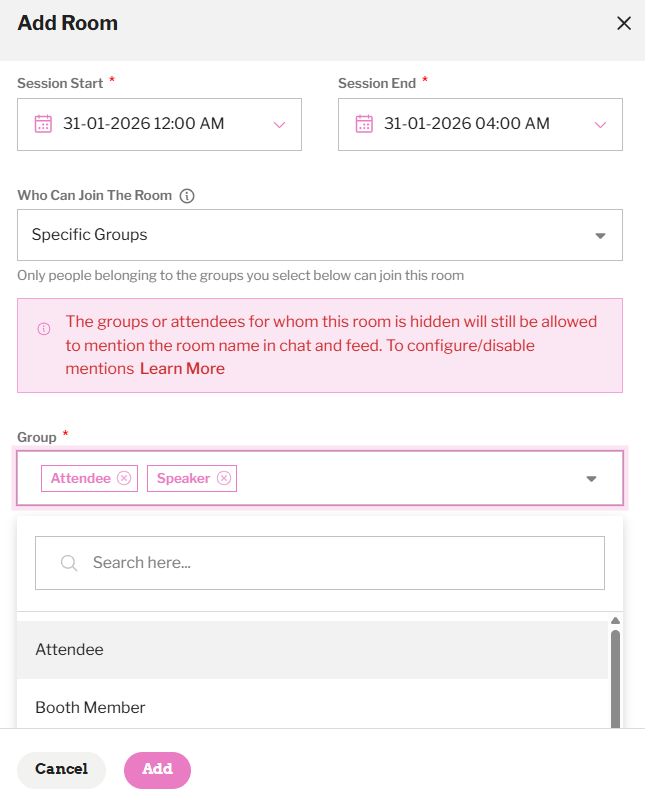
Task: Click the Search here input field
Action: coord(320,563)
